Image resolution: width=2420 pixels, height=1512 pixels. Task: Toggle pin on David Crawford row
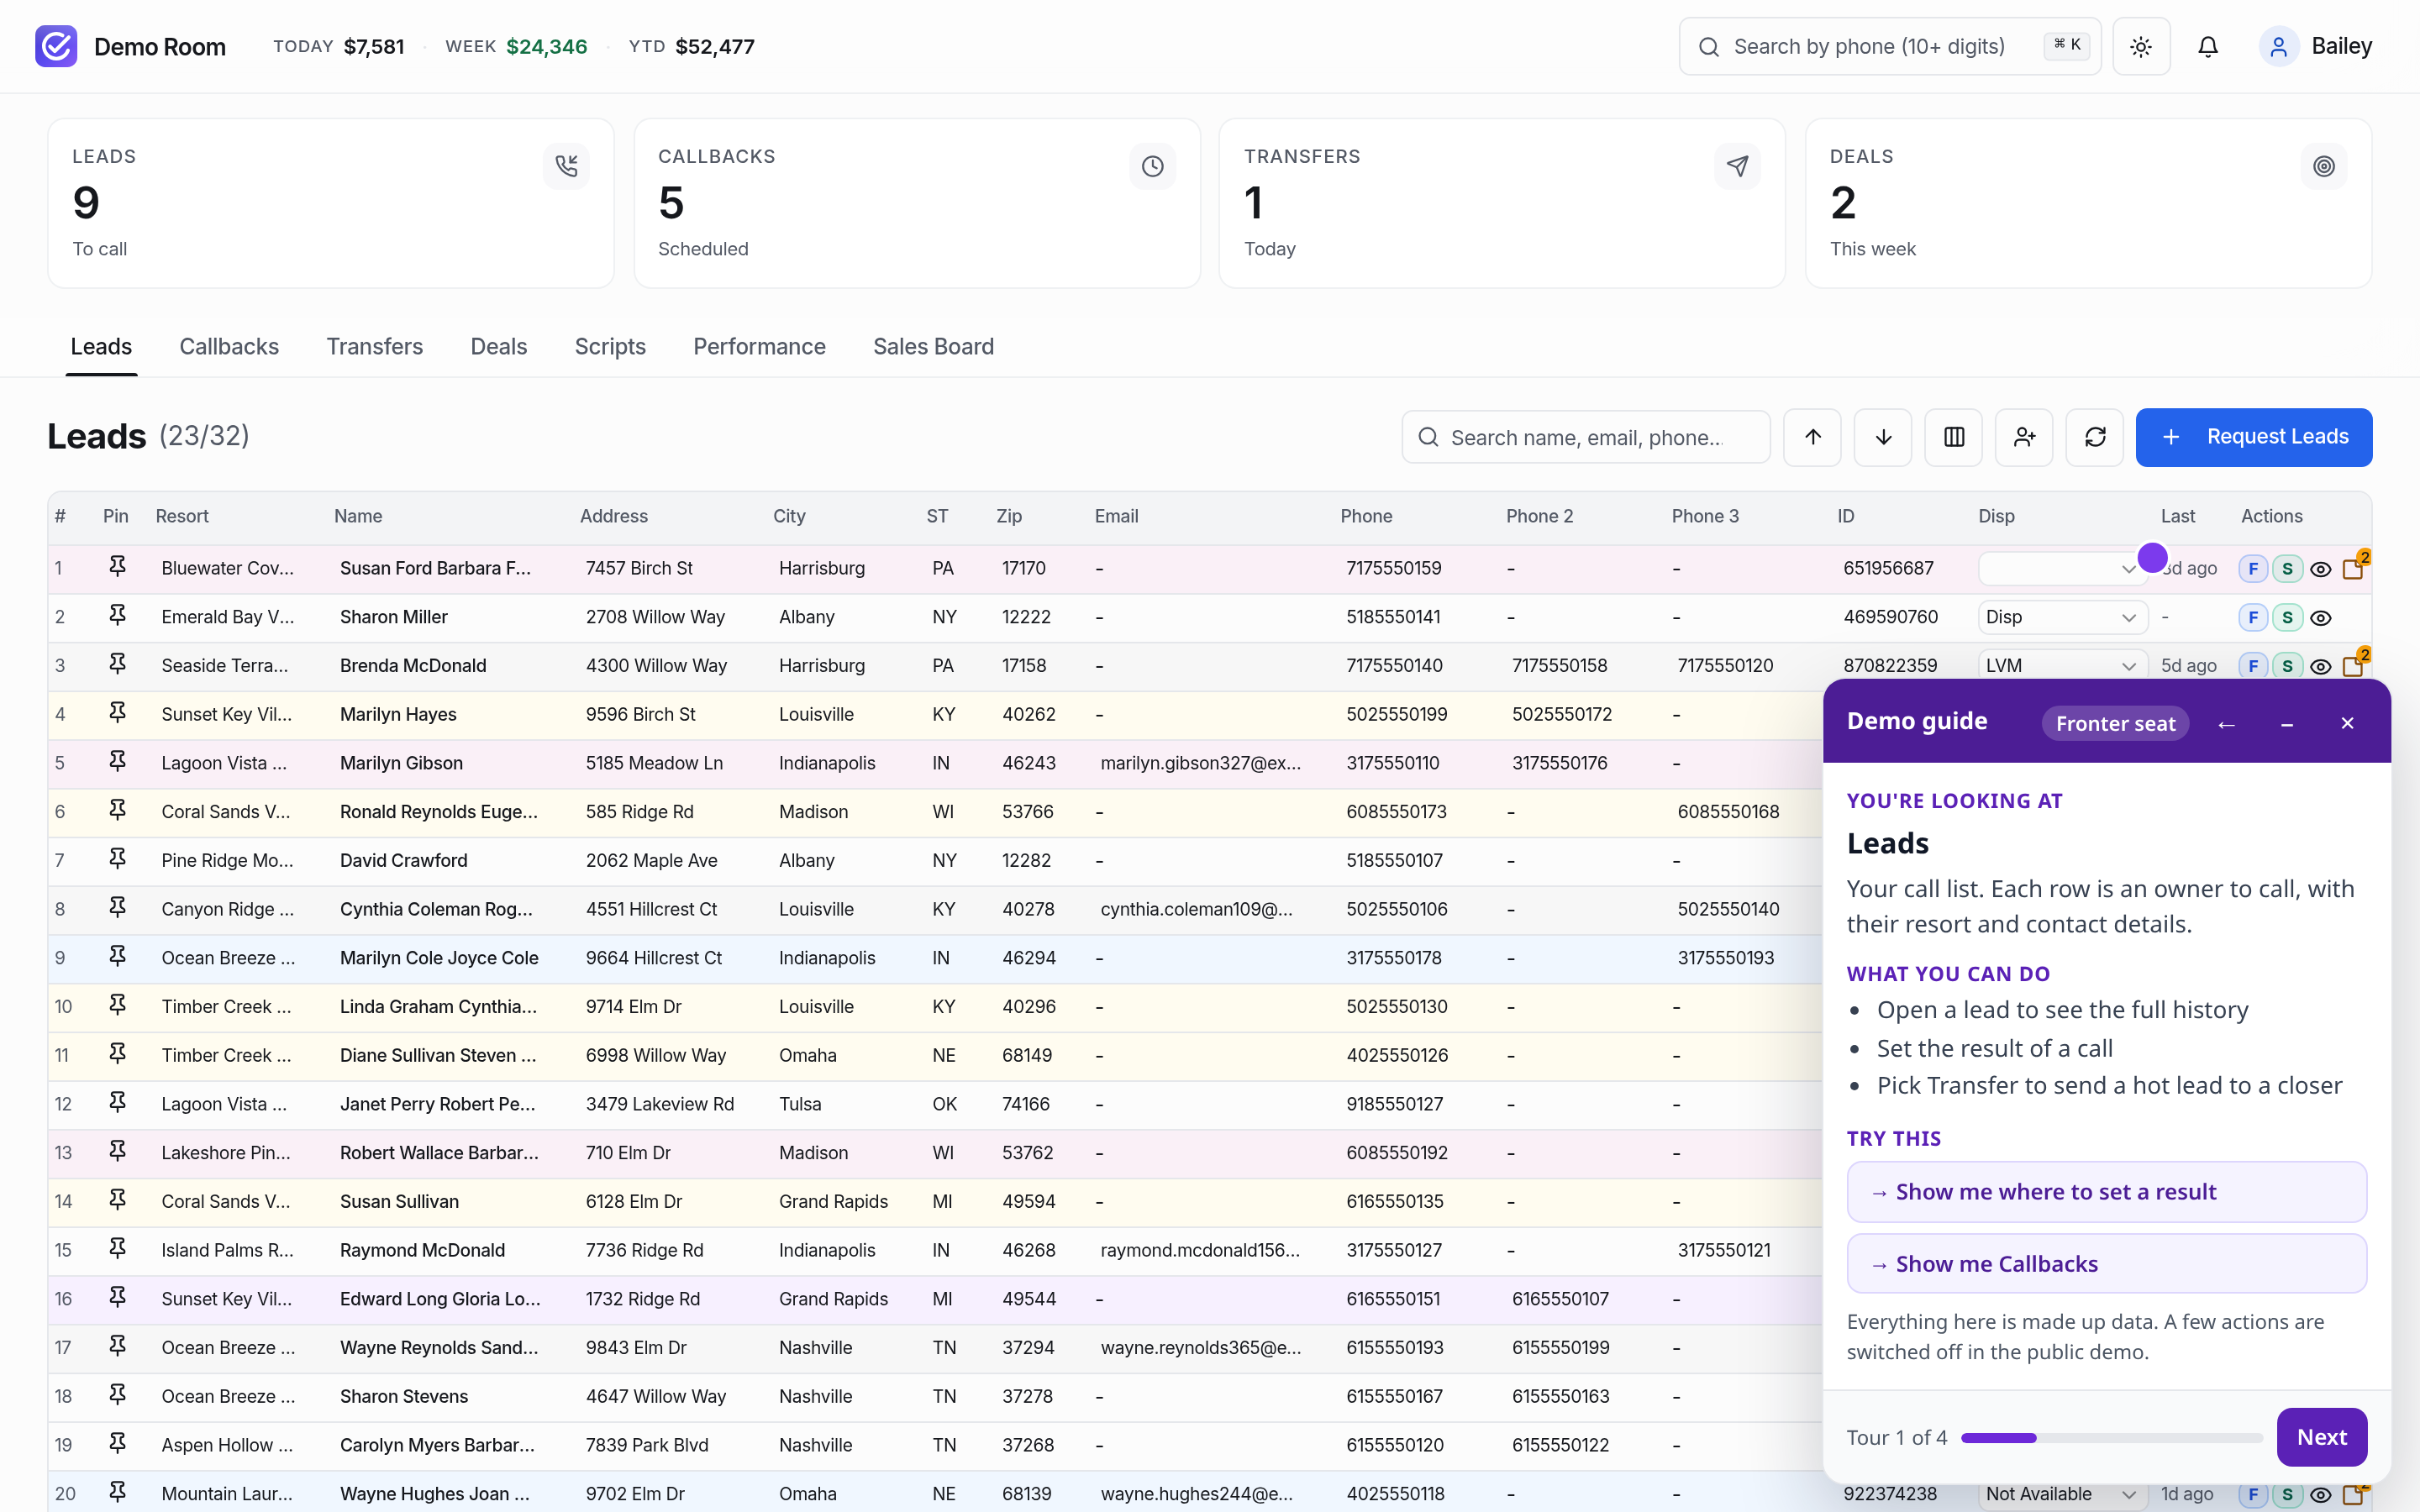(117, 859)
